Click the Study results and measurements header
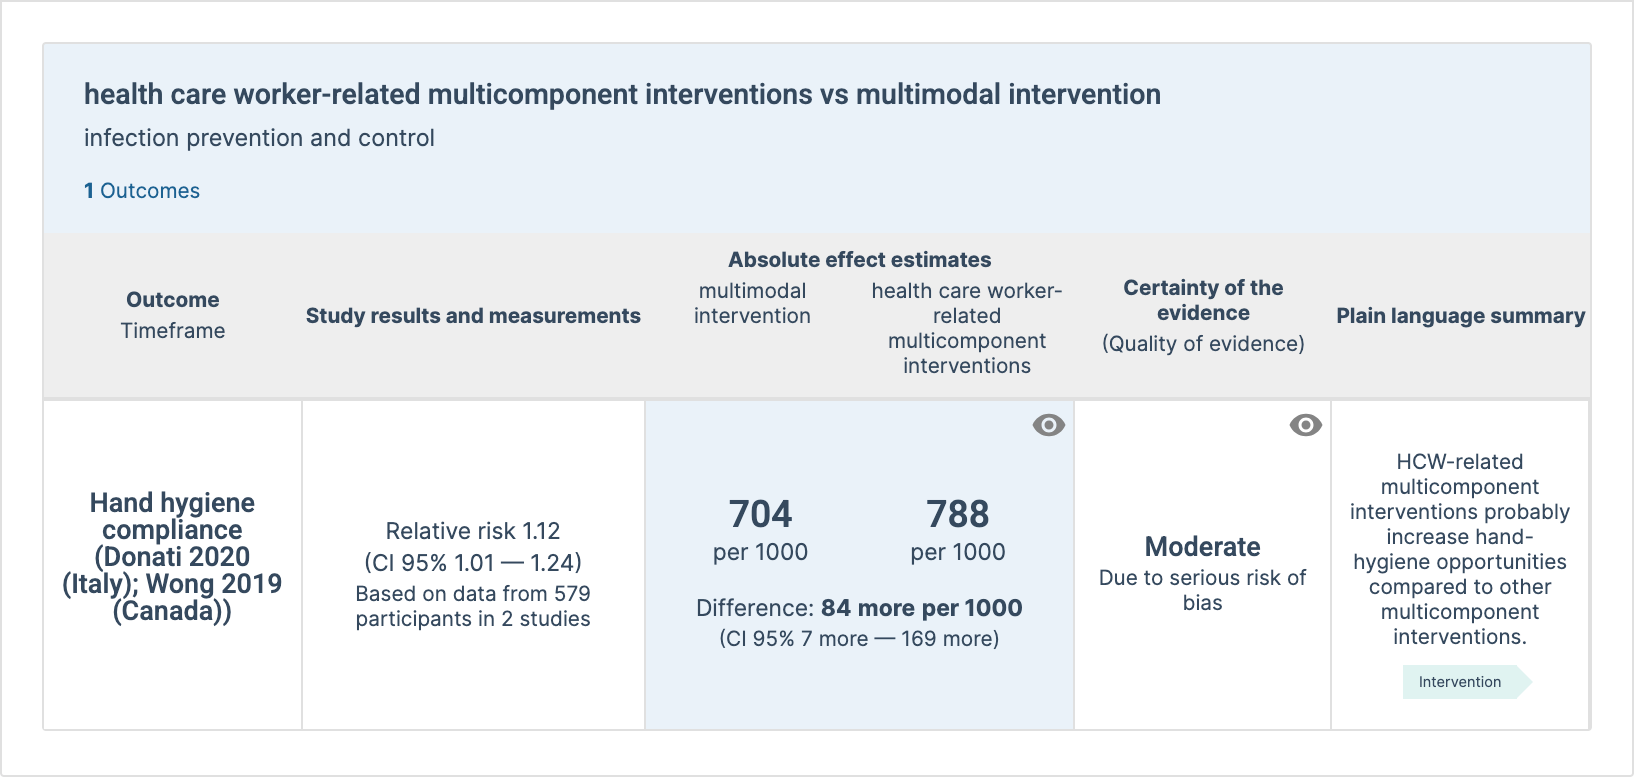Screen dimensions: 1634x777 (473, 316)
